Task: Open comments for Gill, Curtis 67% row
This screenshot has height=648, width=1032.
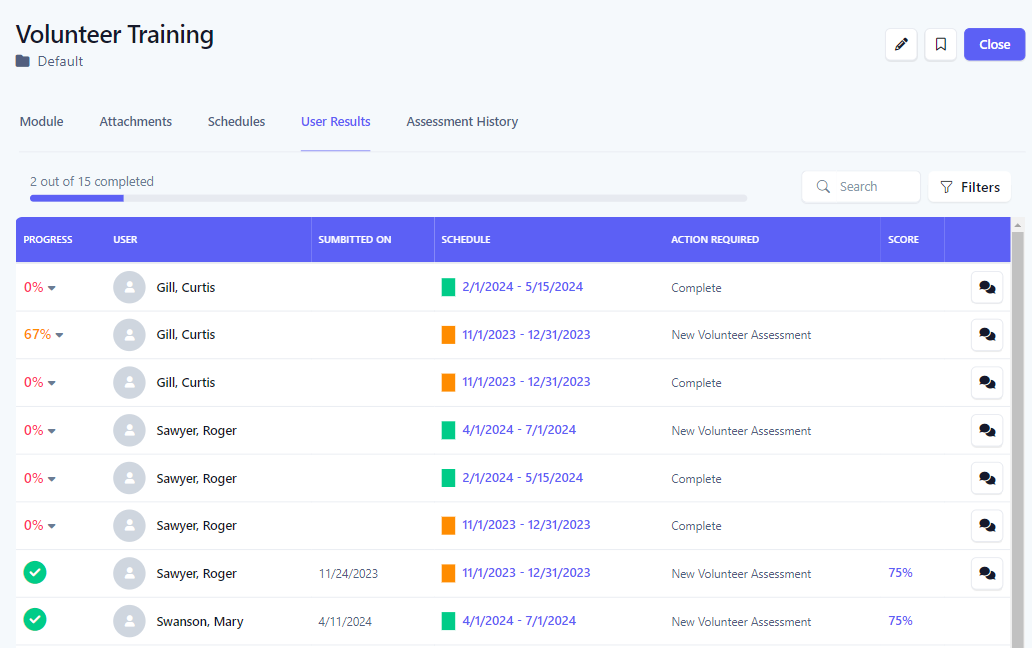Action: (987, 335)
